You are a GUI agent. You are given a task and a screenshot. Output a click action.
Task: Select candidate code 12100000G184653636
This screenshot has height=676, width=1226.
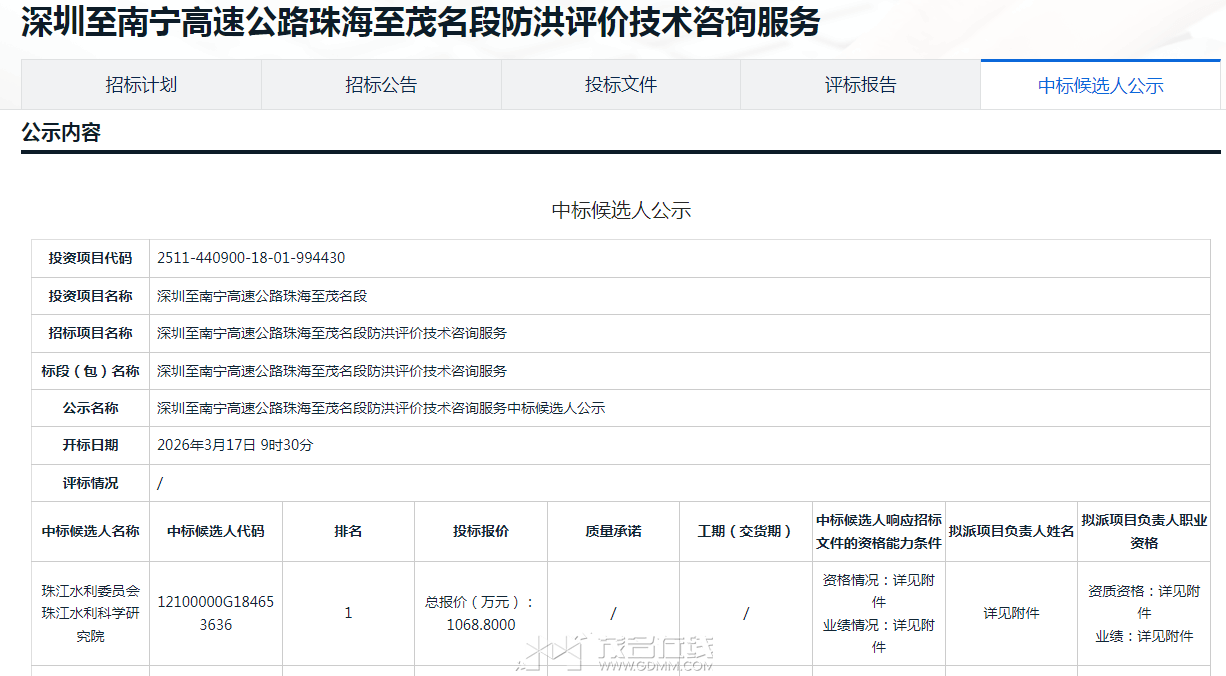[215, 613]
